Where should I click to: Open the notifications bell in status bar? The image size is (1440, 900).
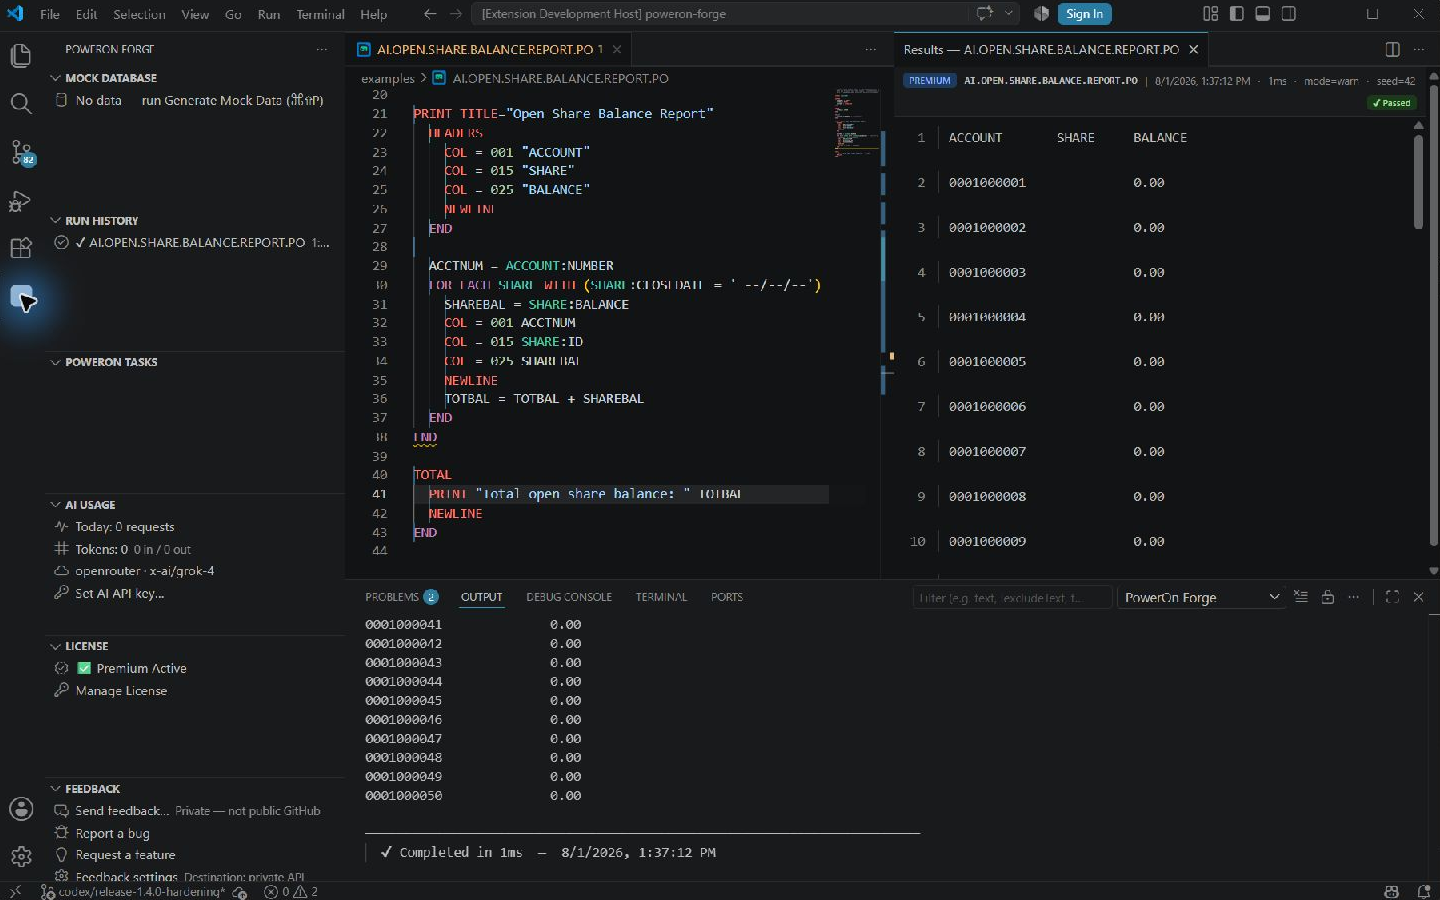pyautogui.click(x=1424, y=891)
